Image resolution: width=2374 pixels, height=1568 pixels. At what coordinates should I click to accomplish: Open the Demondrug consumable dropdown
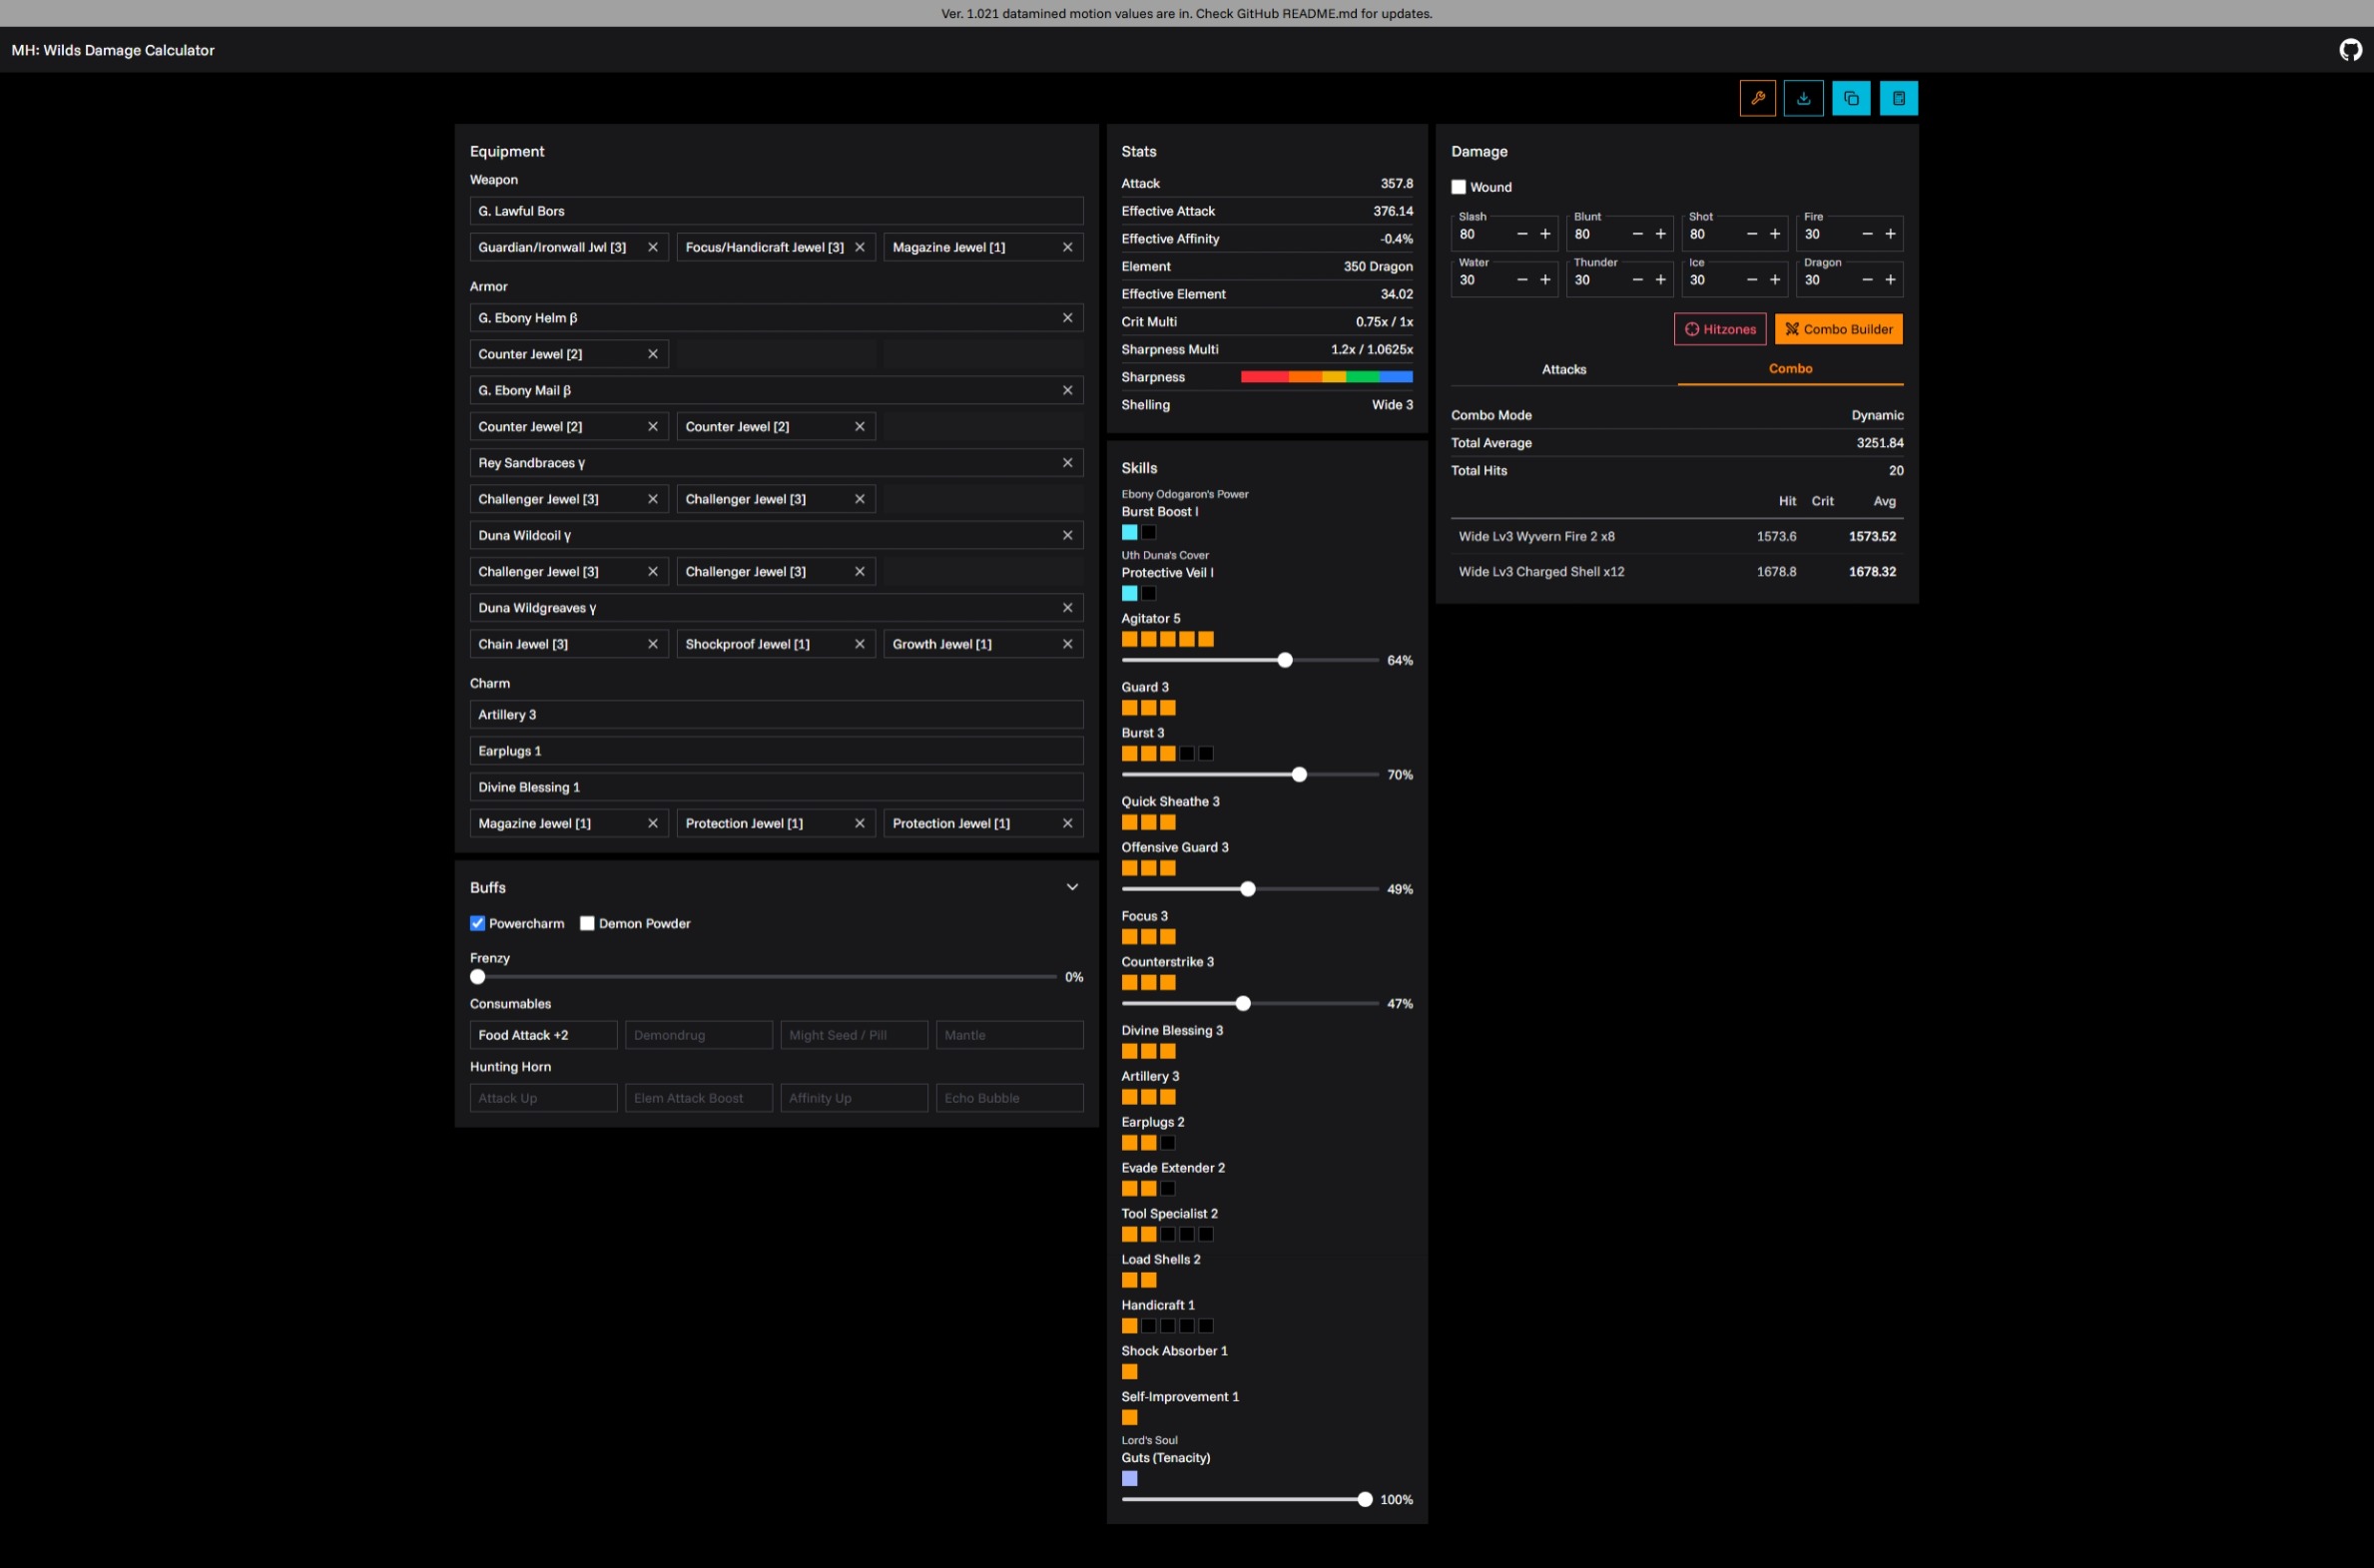coord(698,1035)
